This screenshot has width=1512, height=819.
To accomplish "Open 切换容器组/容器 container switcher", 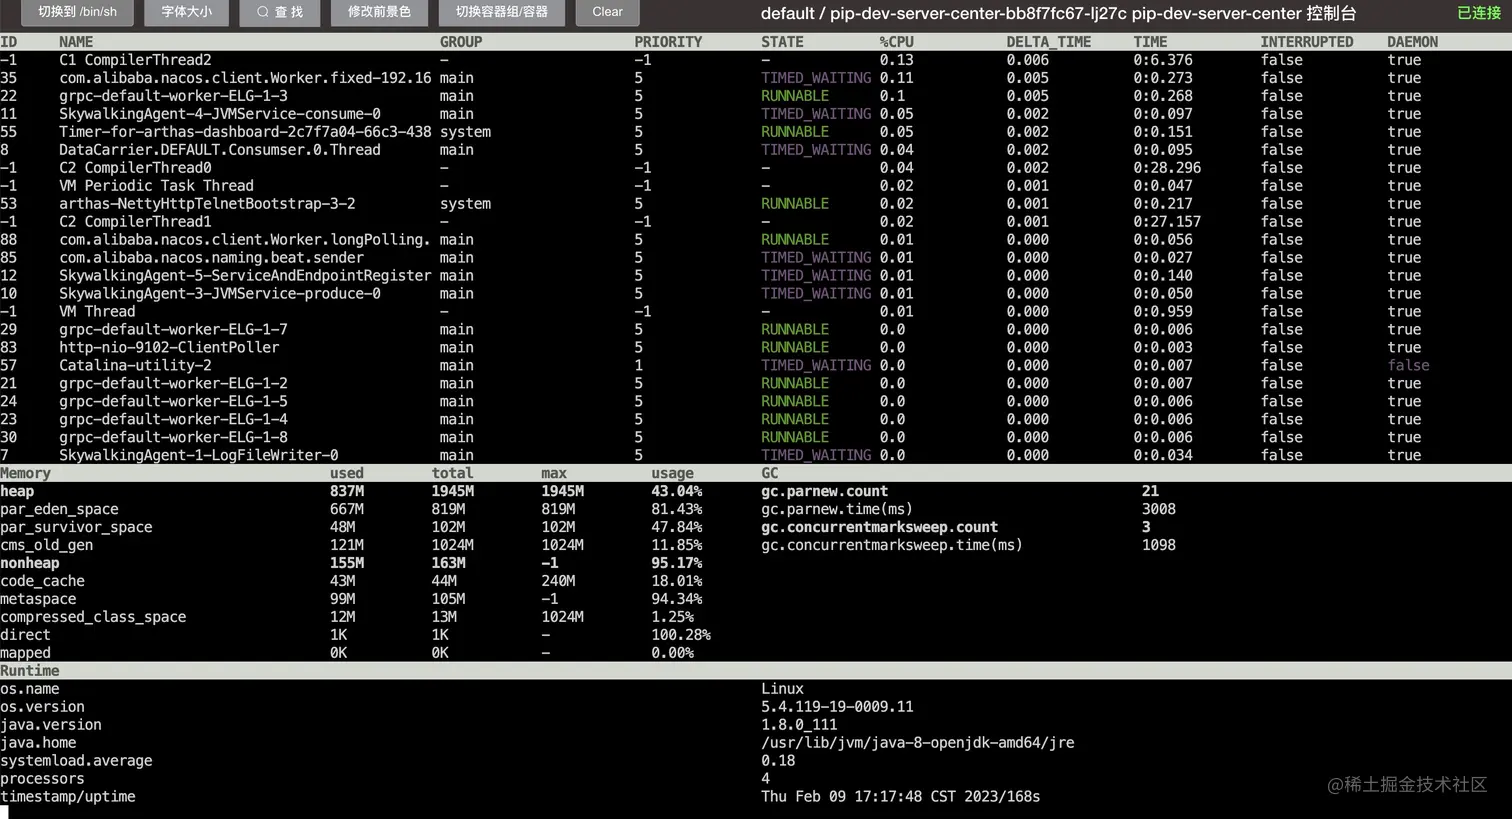I will [502, 12].
